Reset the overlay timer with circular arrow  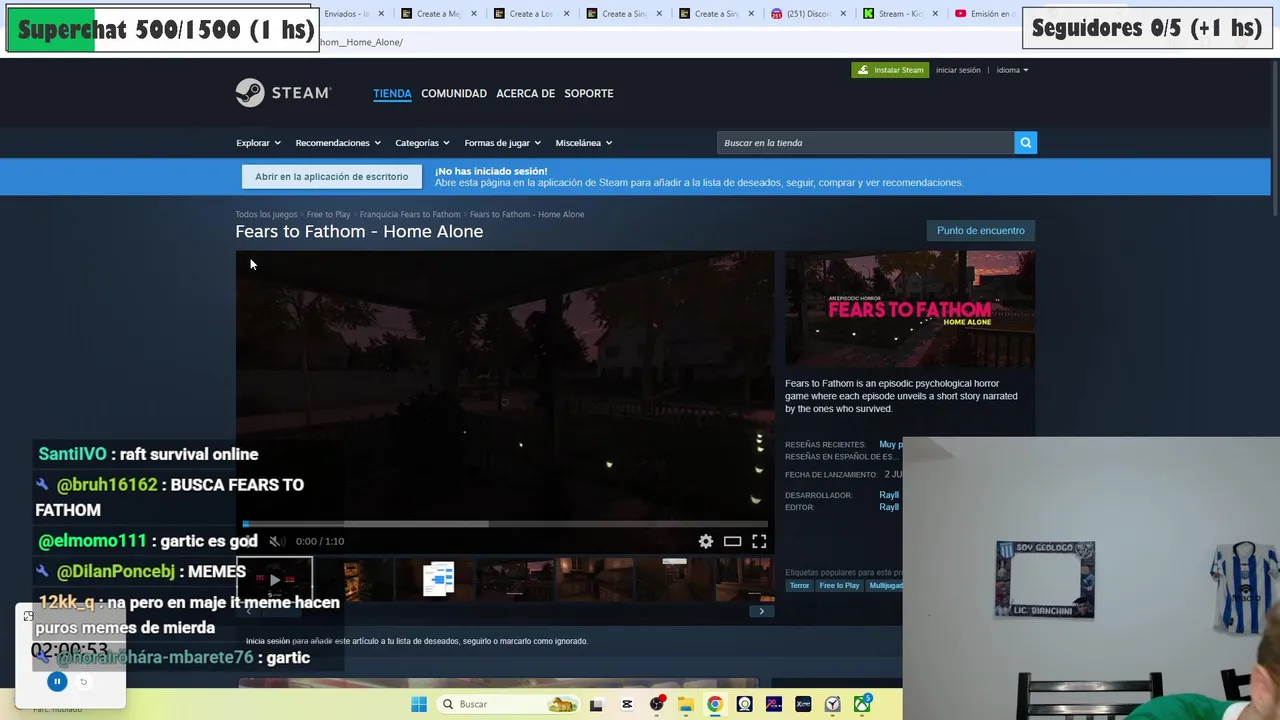click(84, 682)
